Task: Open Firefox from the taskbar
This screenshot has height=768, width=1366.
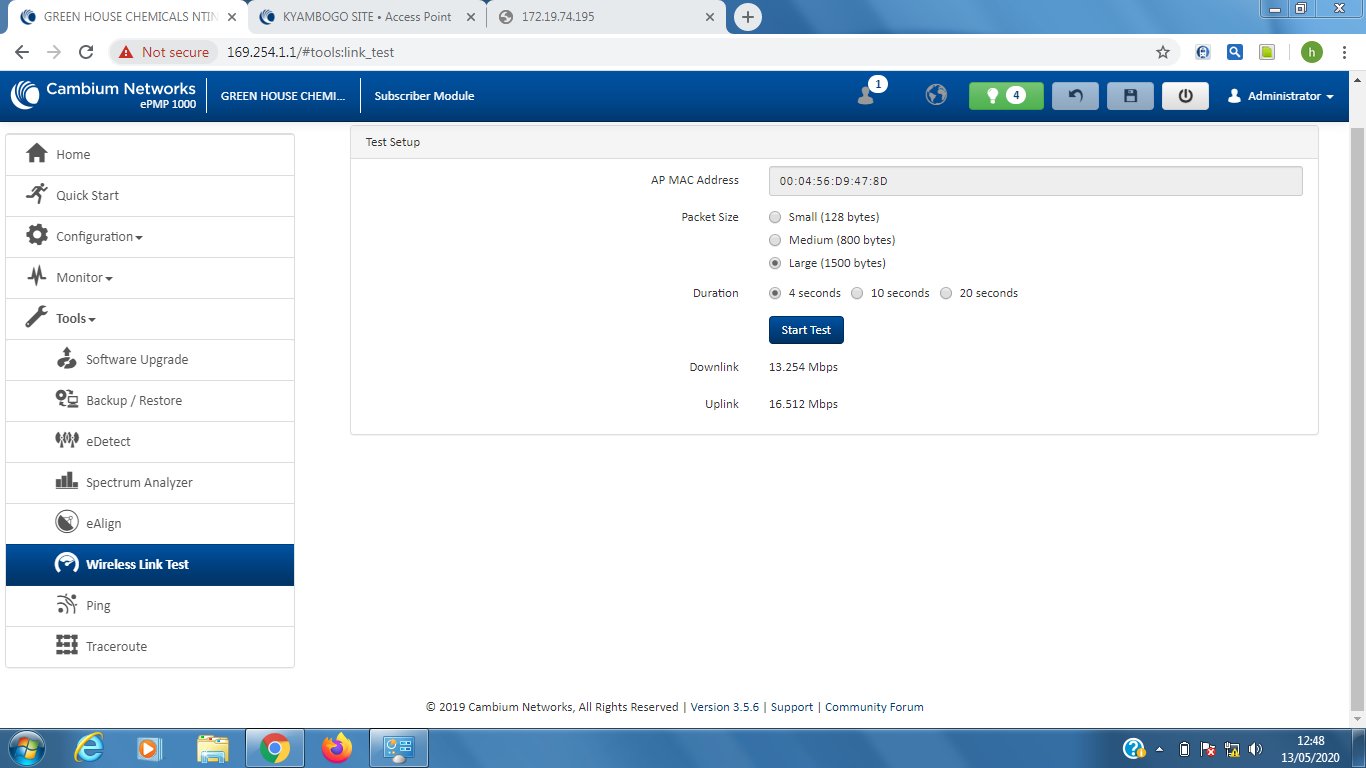Action: [x=337, y=748]
